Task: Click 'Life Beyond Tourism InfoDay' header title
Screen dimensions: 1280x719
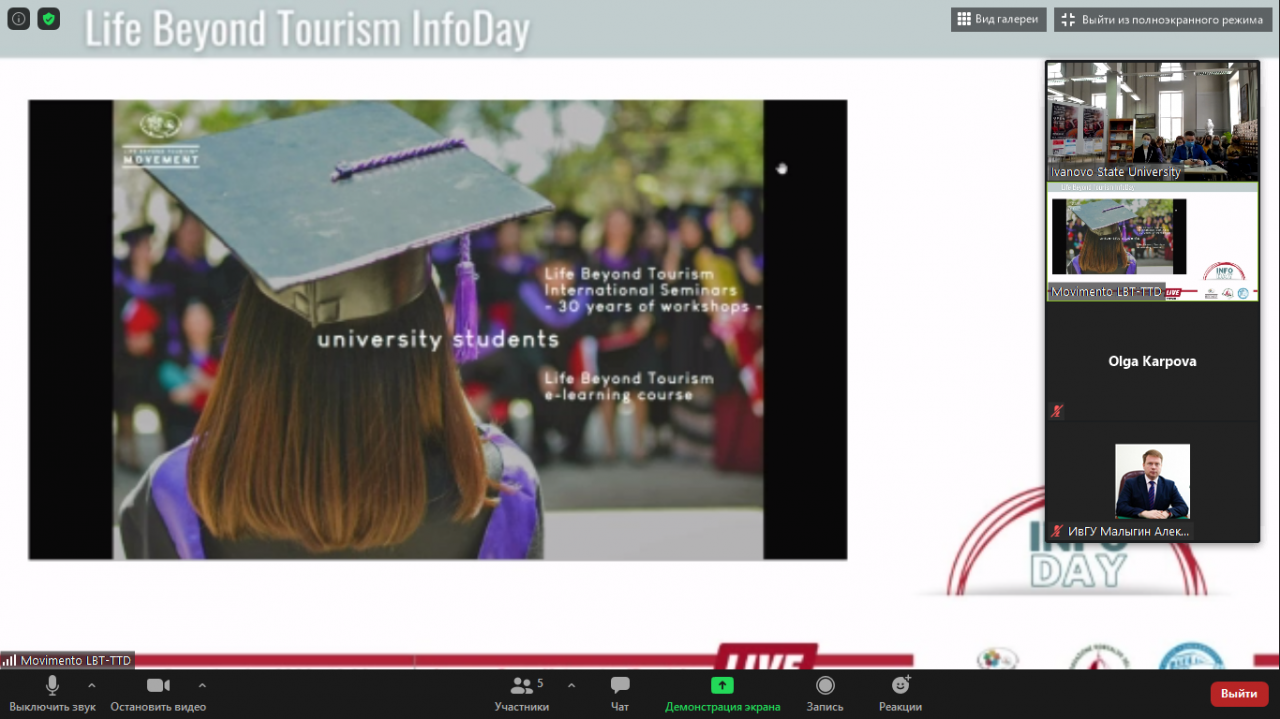Action: click(x=307, y=30)
